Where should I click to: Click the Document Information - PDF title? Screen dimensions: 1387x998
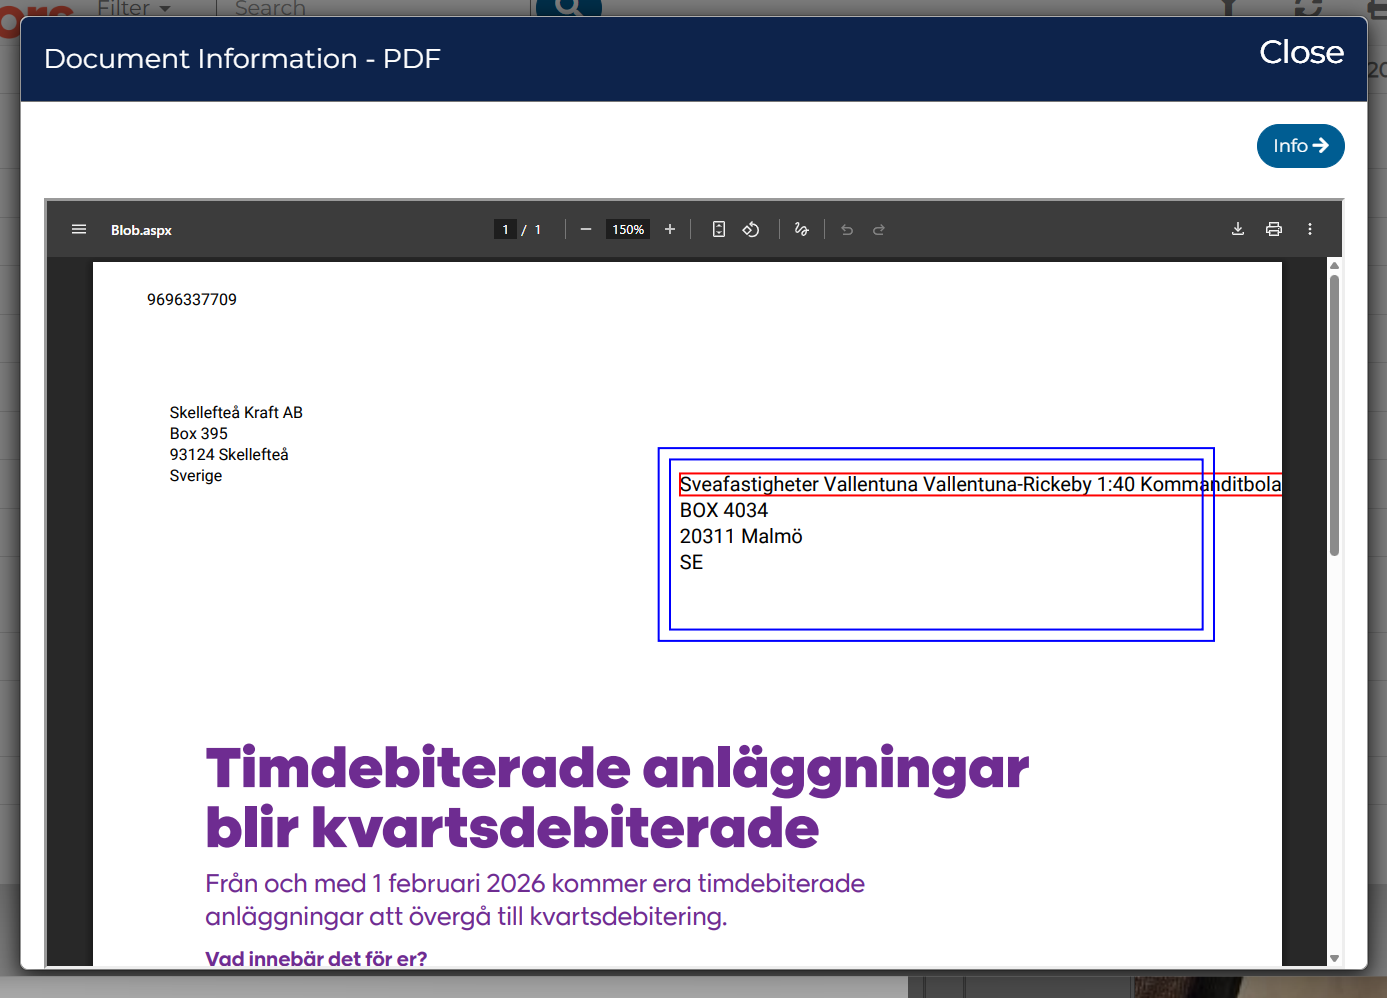coord(242,58)
